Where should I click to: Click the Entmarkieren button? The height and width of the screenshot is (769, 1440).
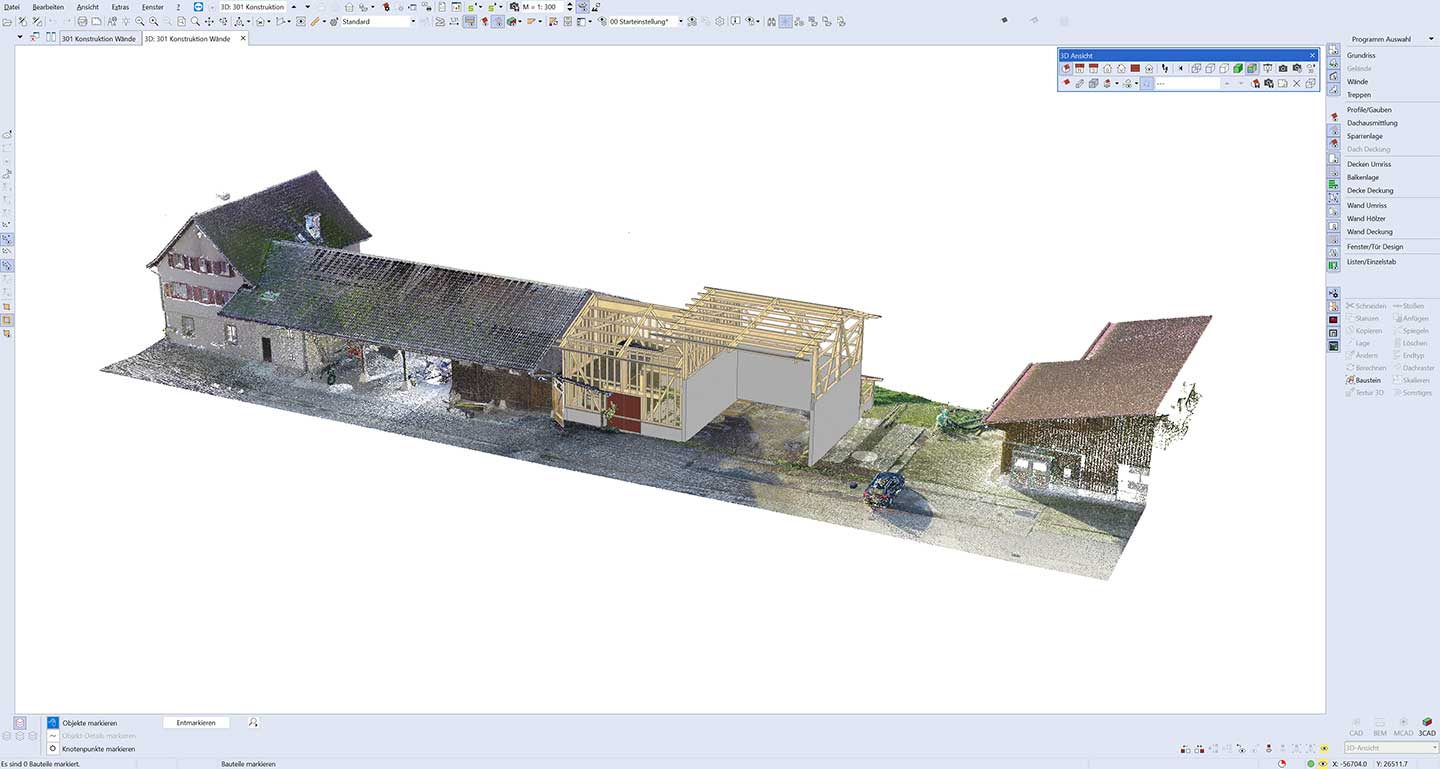pyautogui.click(x=196, y=722)
